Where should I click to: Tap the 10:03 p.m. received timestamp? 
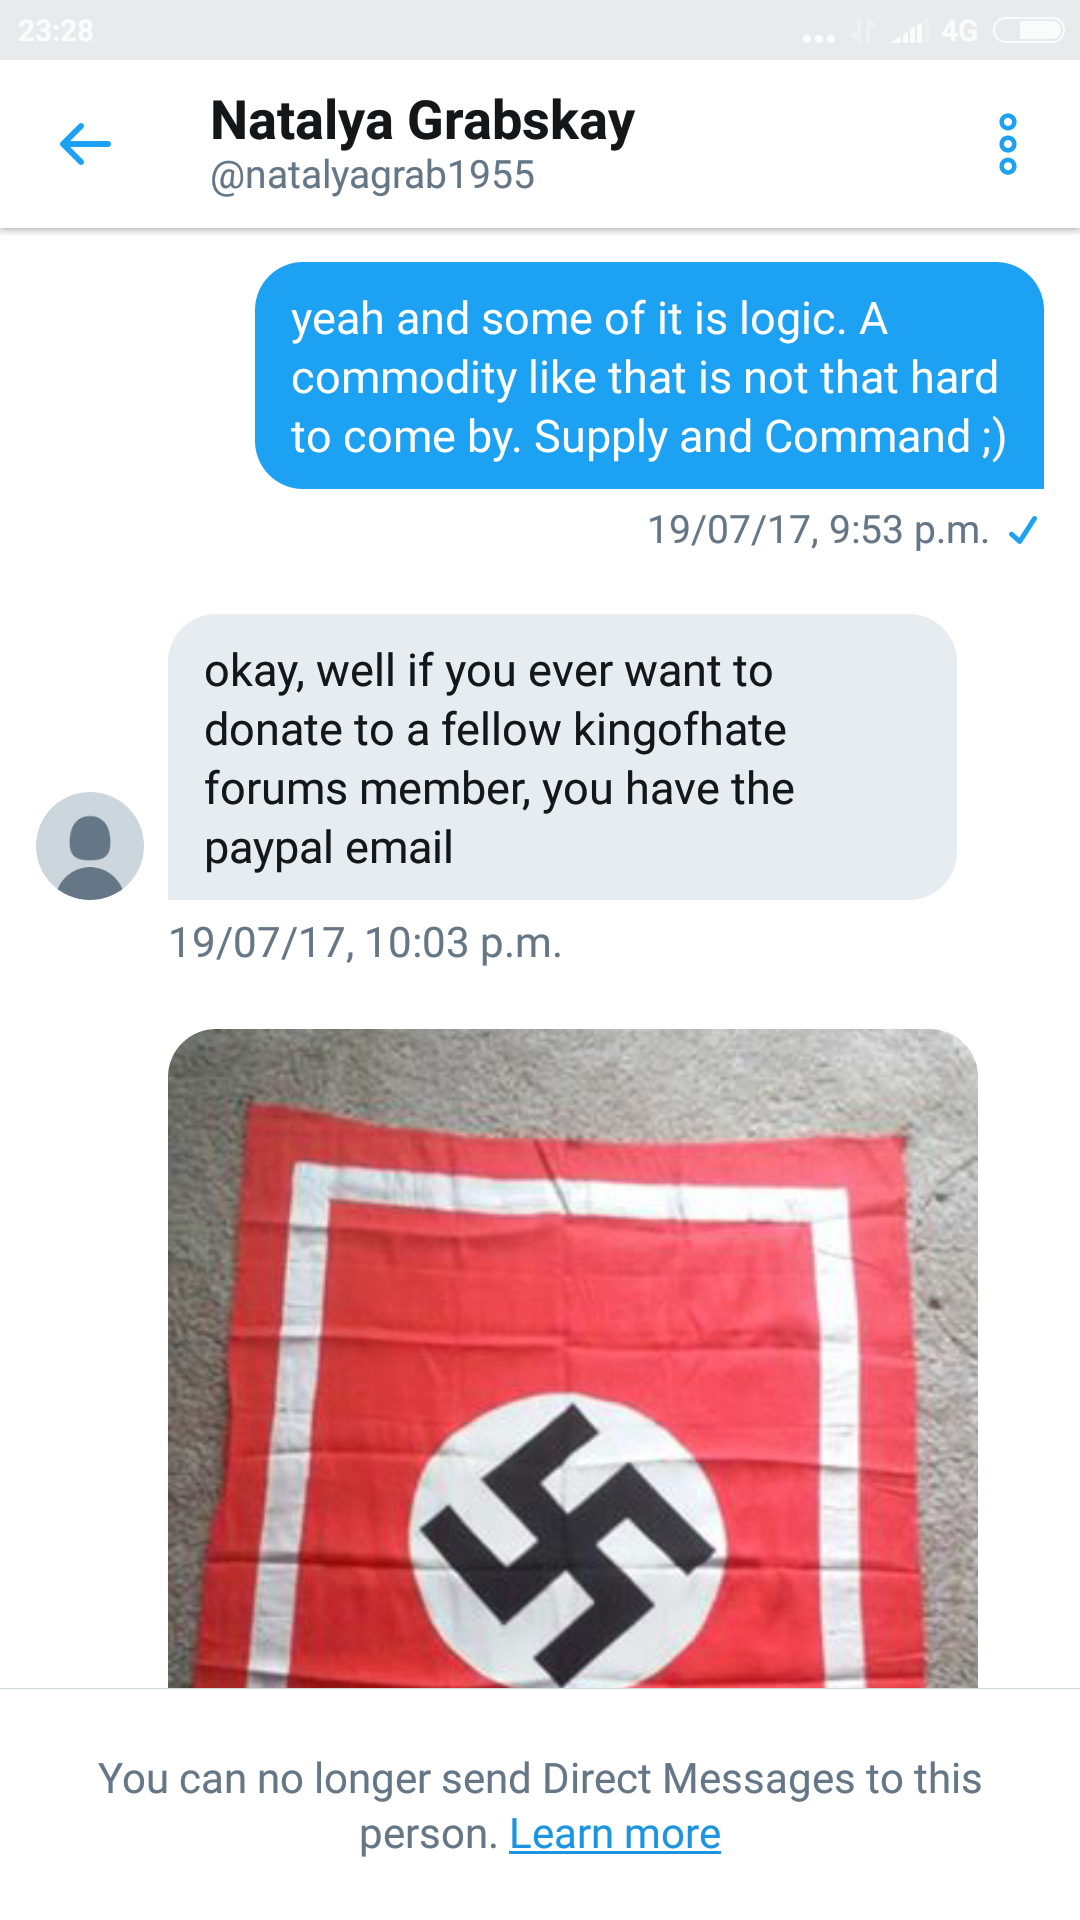[x=365, y=943]
